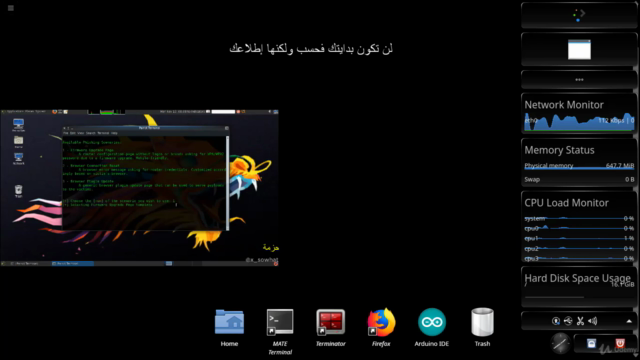The height and width of the screenshot is (360, 640).
Task: Click highlighted taskbar entry in embedded video
Action: click(73, 264)
